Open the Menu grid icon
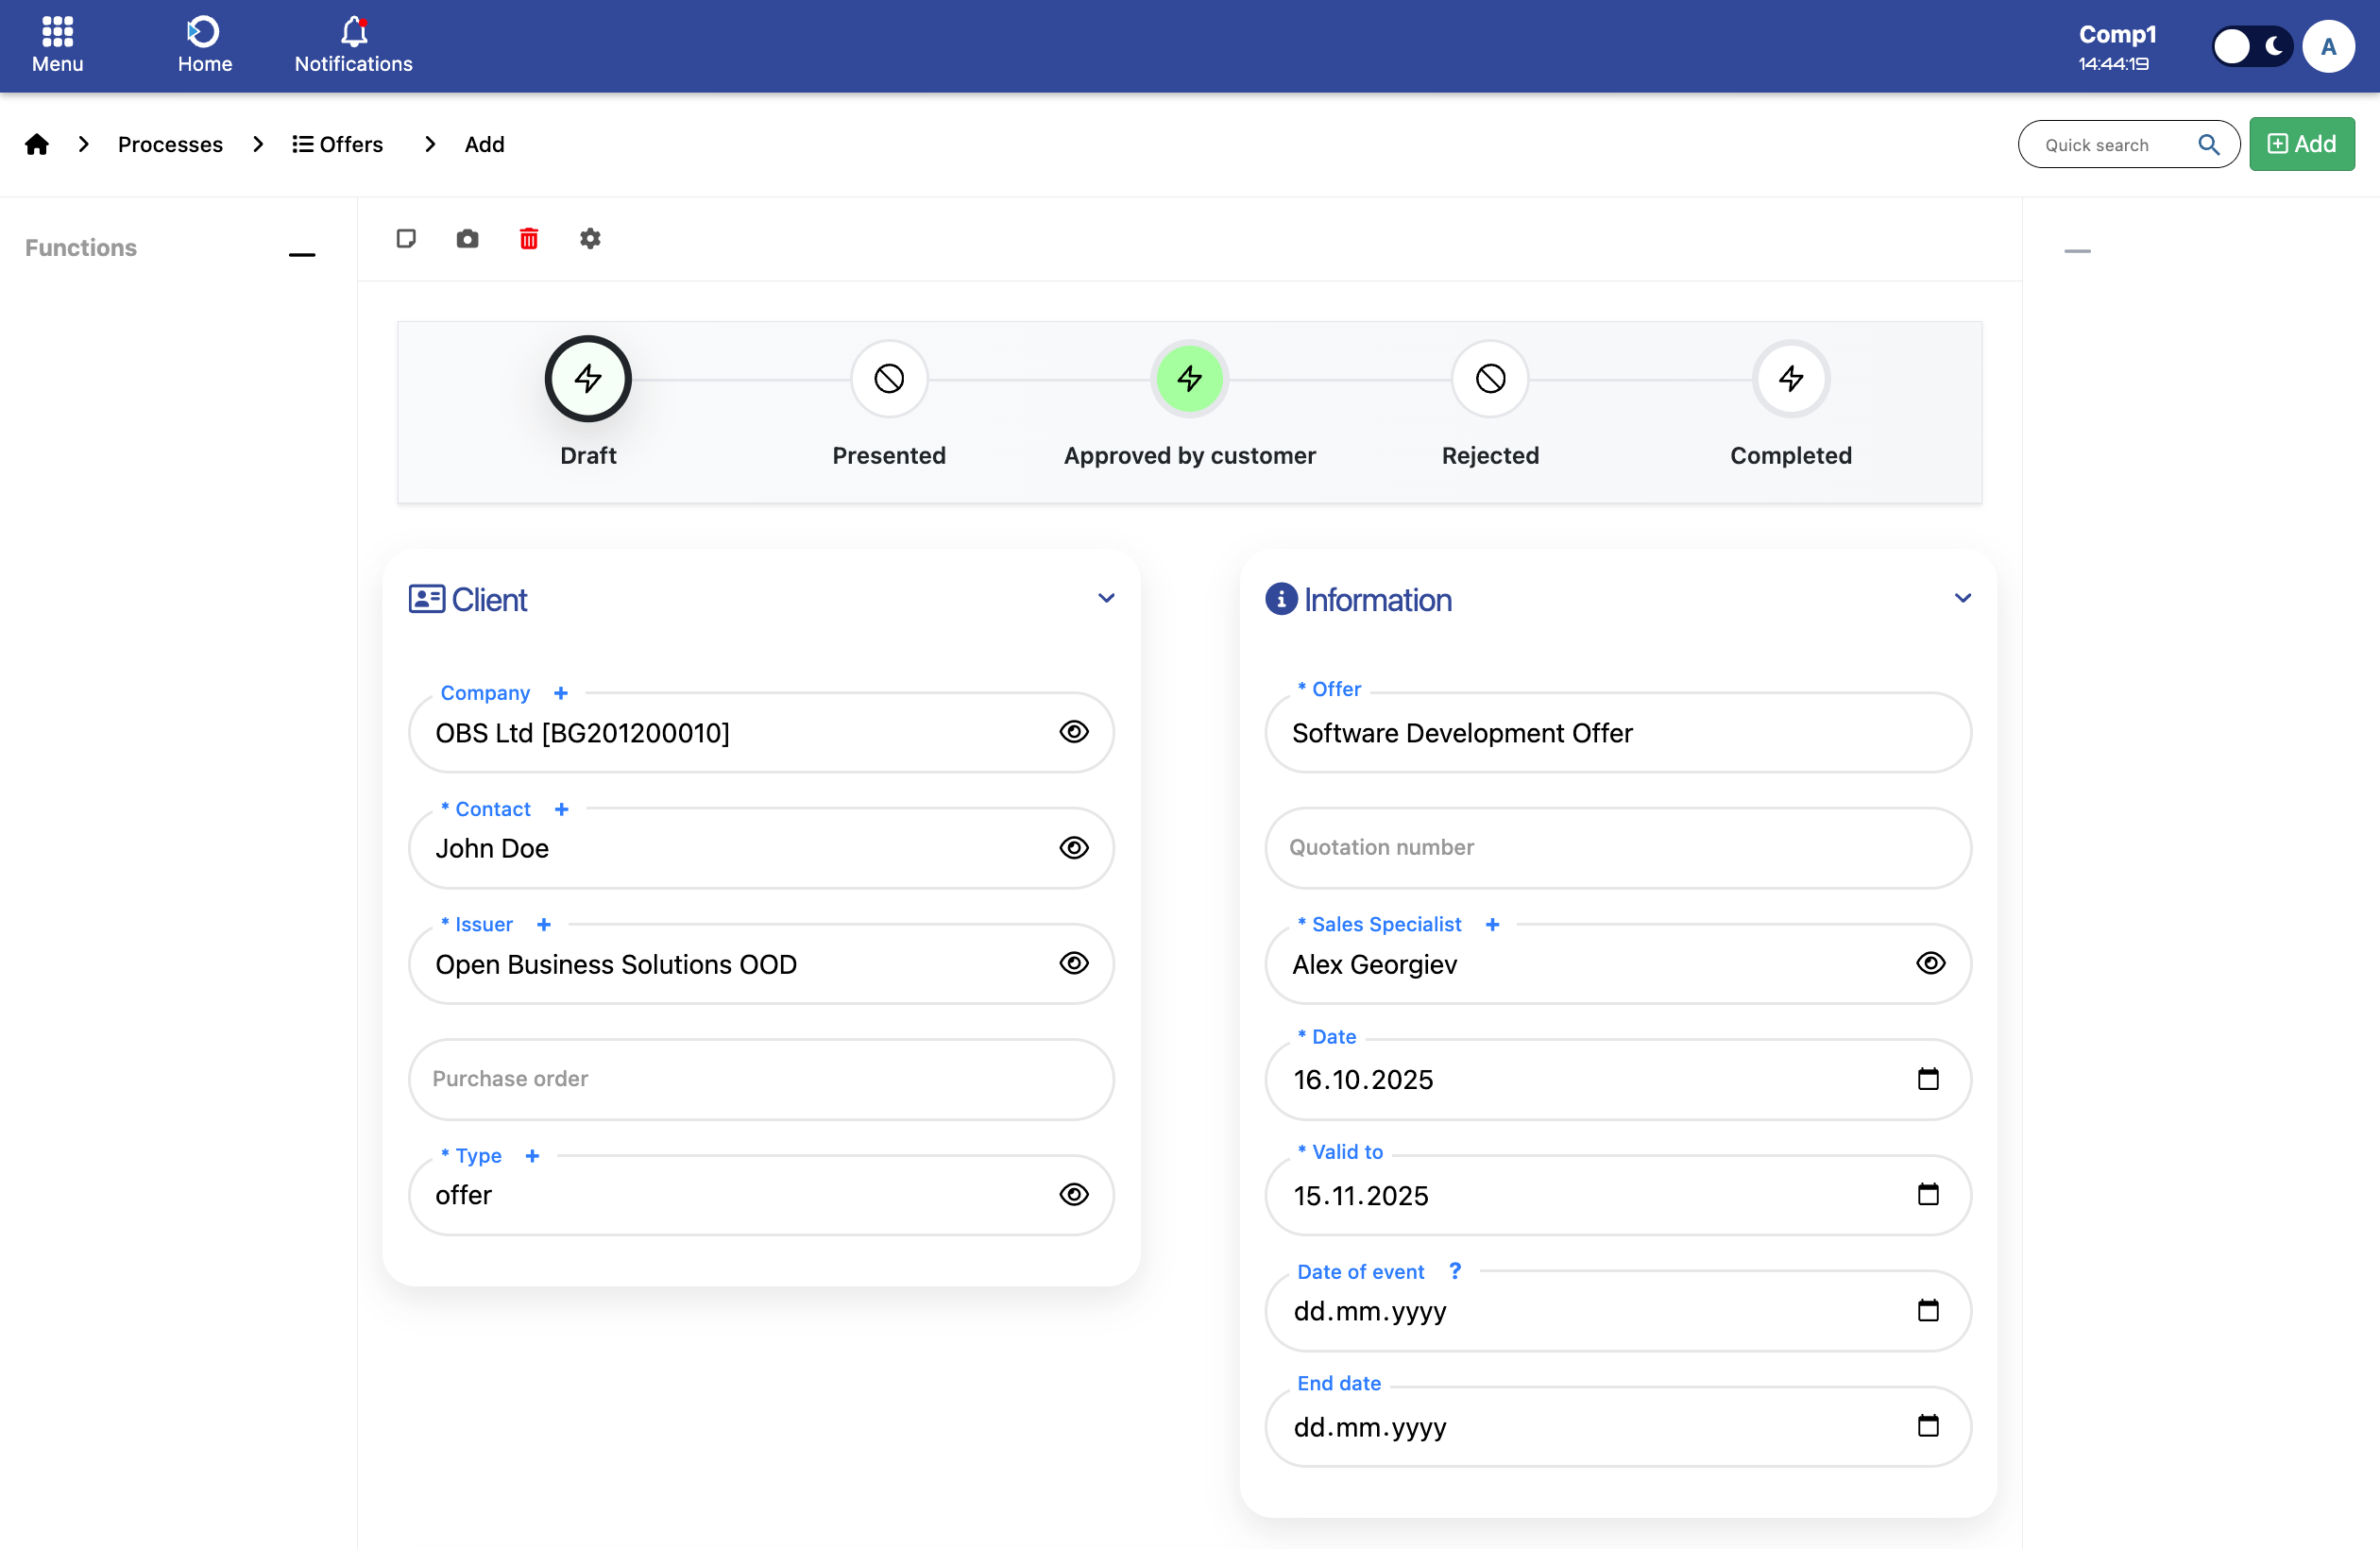The width and height of the screenshot is (2380, 1549). (57, 45)
